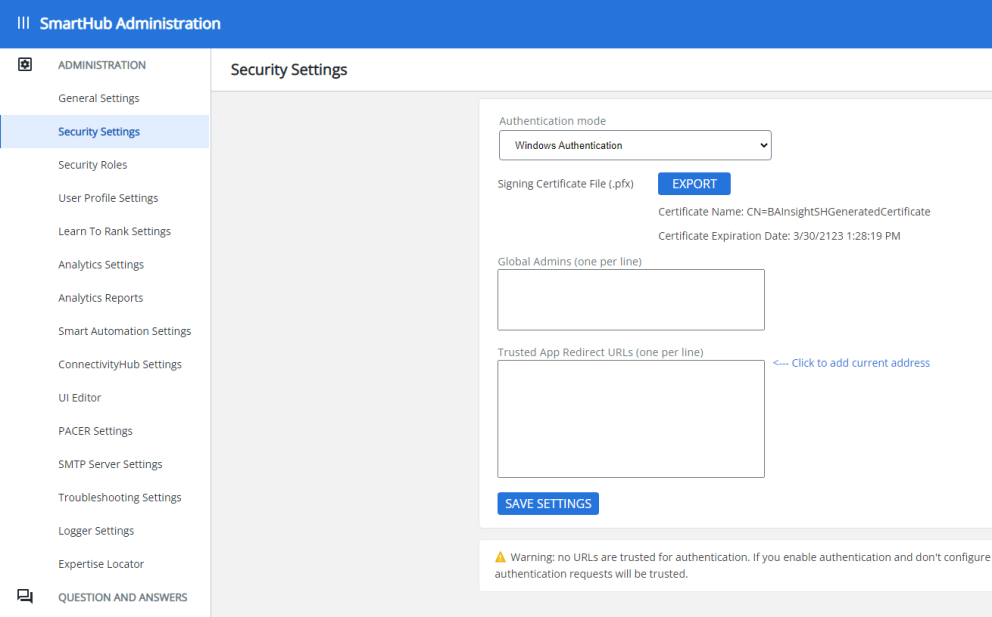Click inside Trusted App Redirect URLs box

(x=631, y=419)
